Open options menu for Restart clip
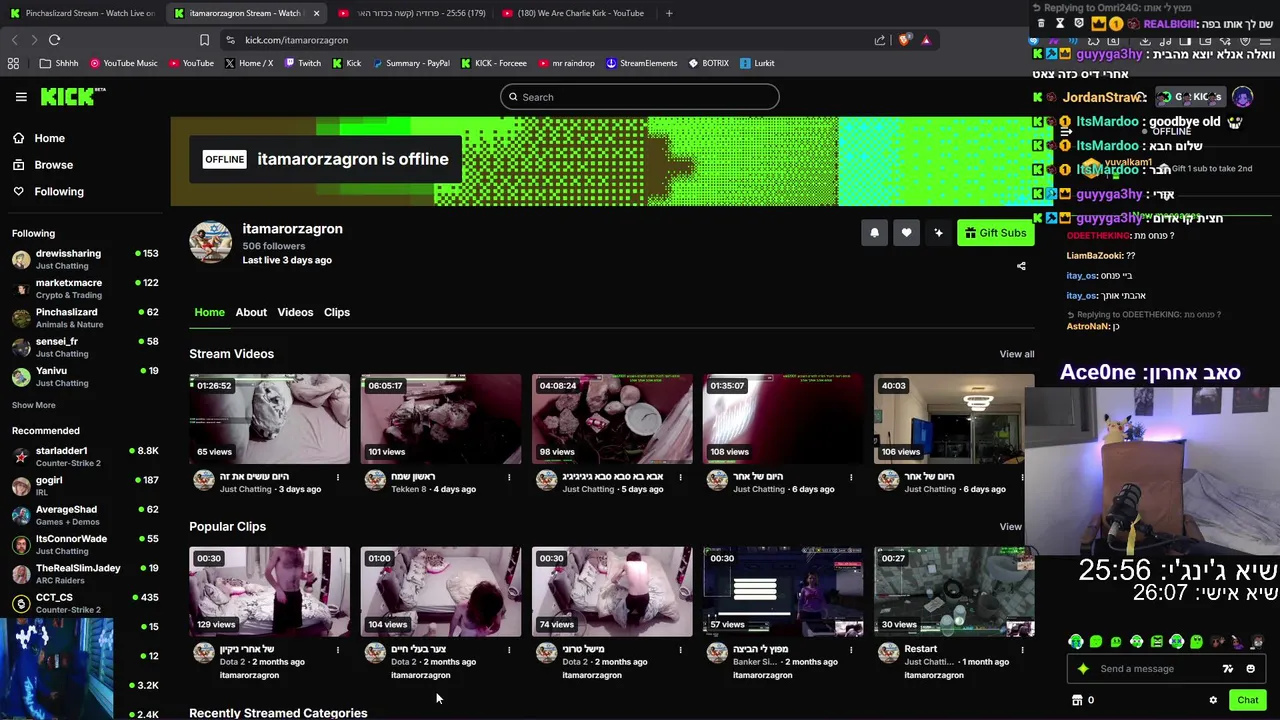The width and height of the screenshot is (1280, 720). [x=1022, y=650]
